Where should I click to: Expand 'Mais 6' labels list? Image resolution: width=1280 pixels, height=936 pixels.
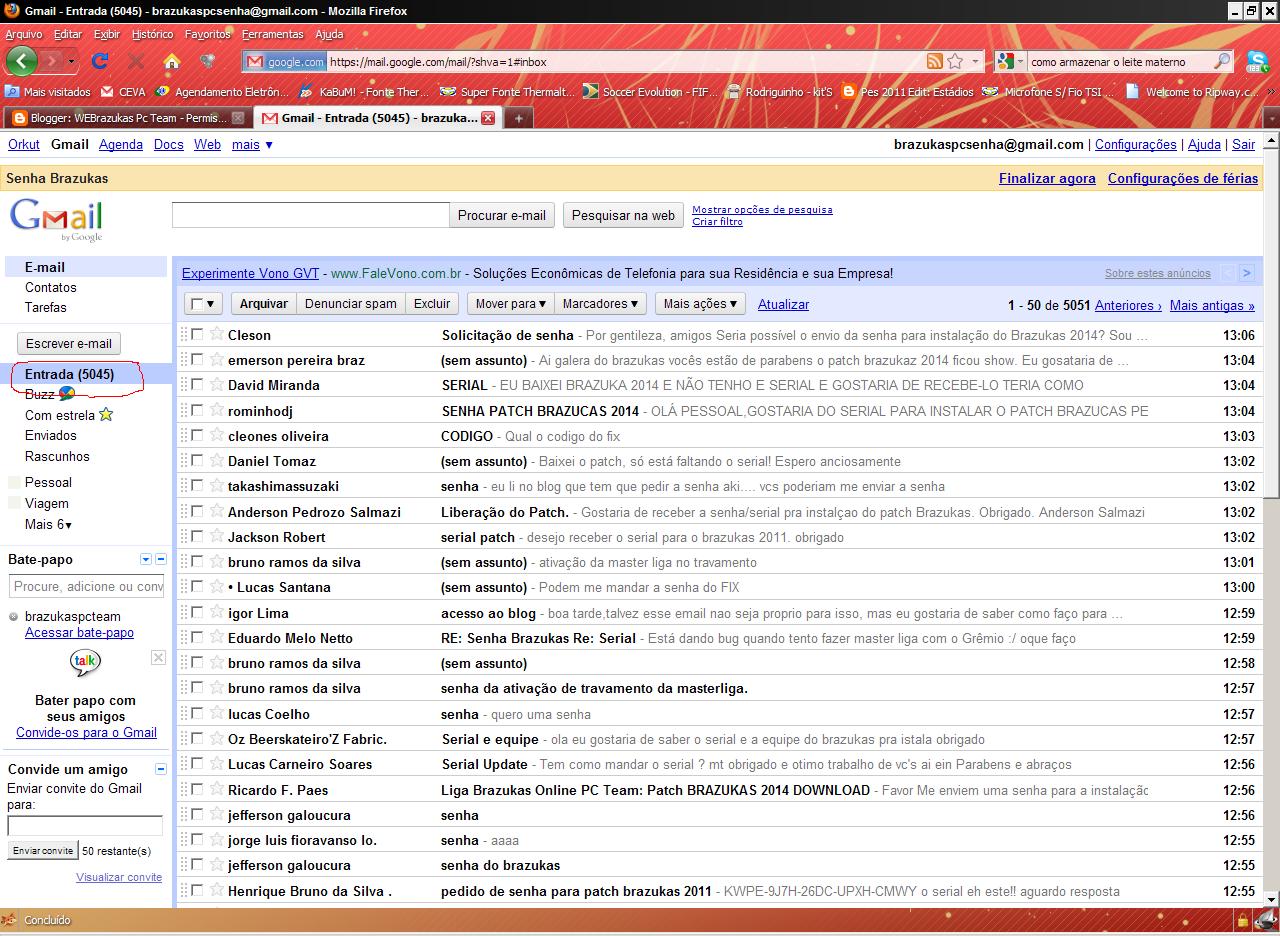[48, 524]
